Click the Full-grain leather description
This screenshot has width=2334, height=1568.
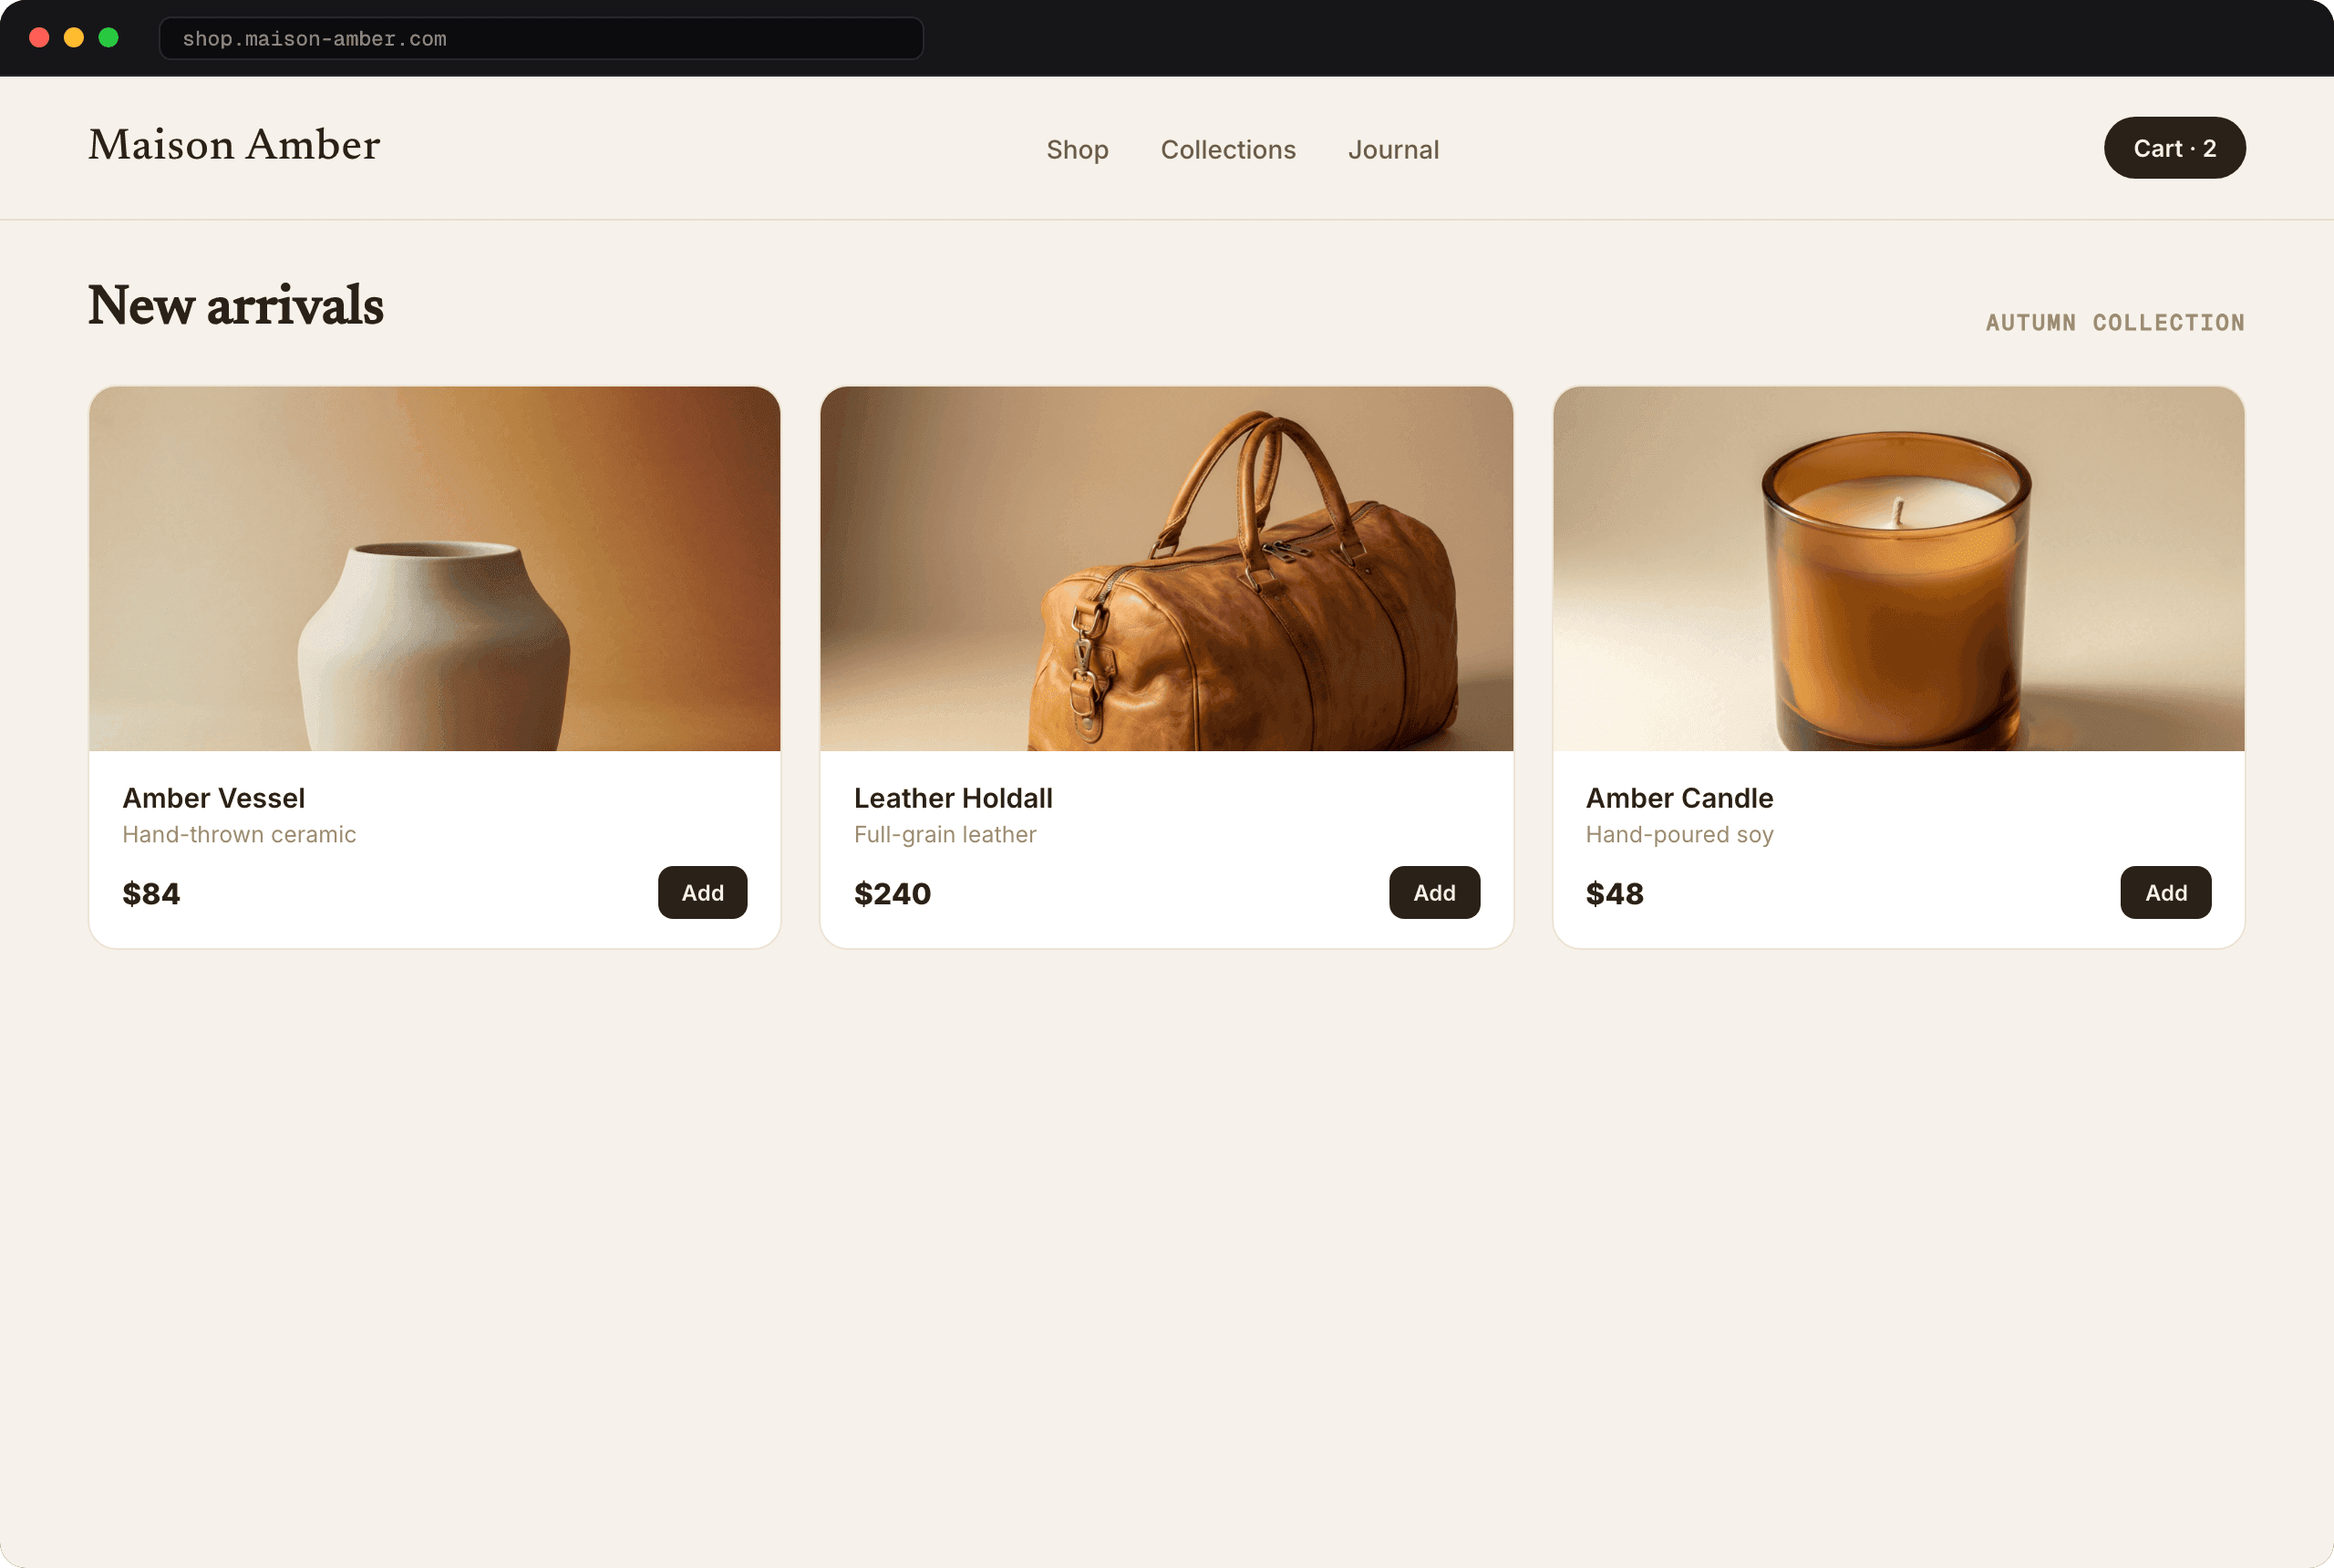[x=945, y=834]
